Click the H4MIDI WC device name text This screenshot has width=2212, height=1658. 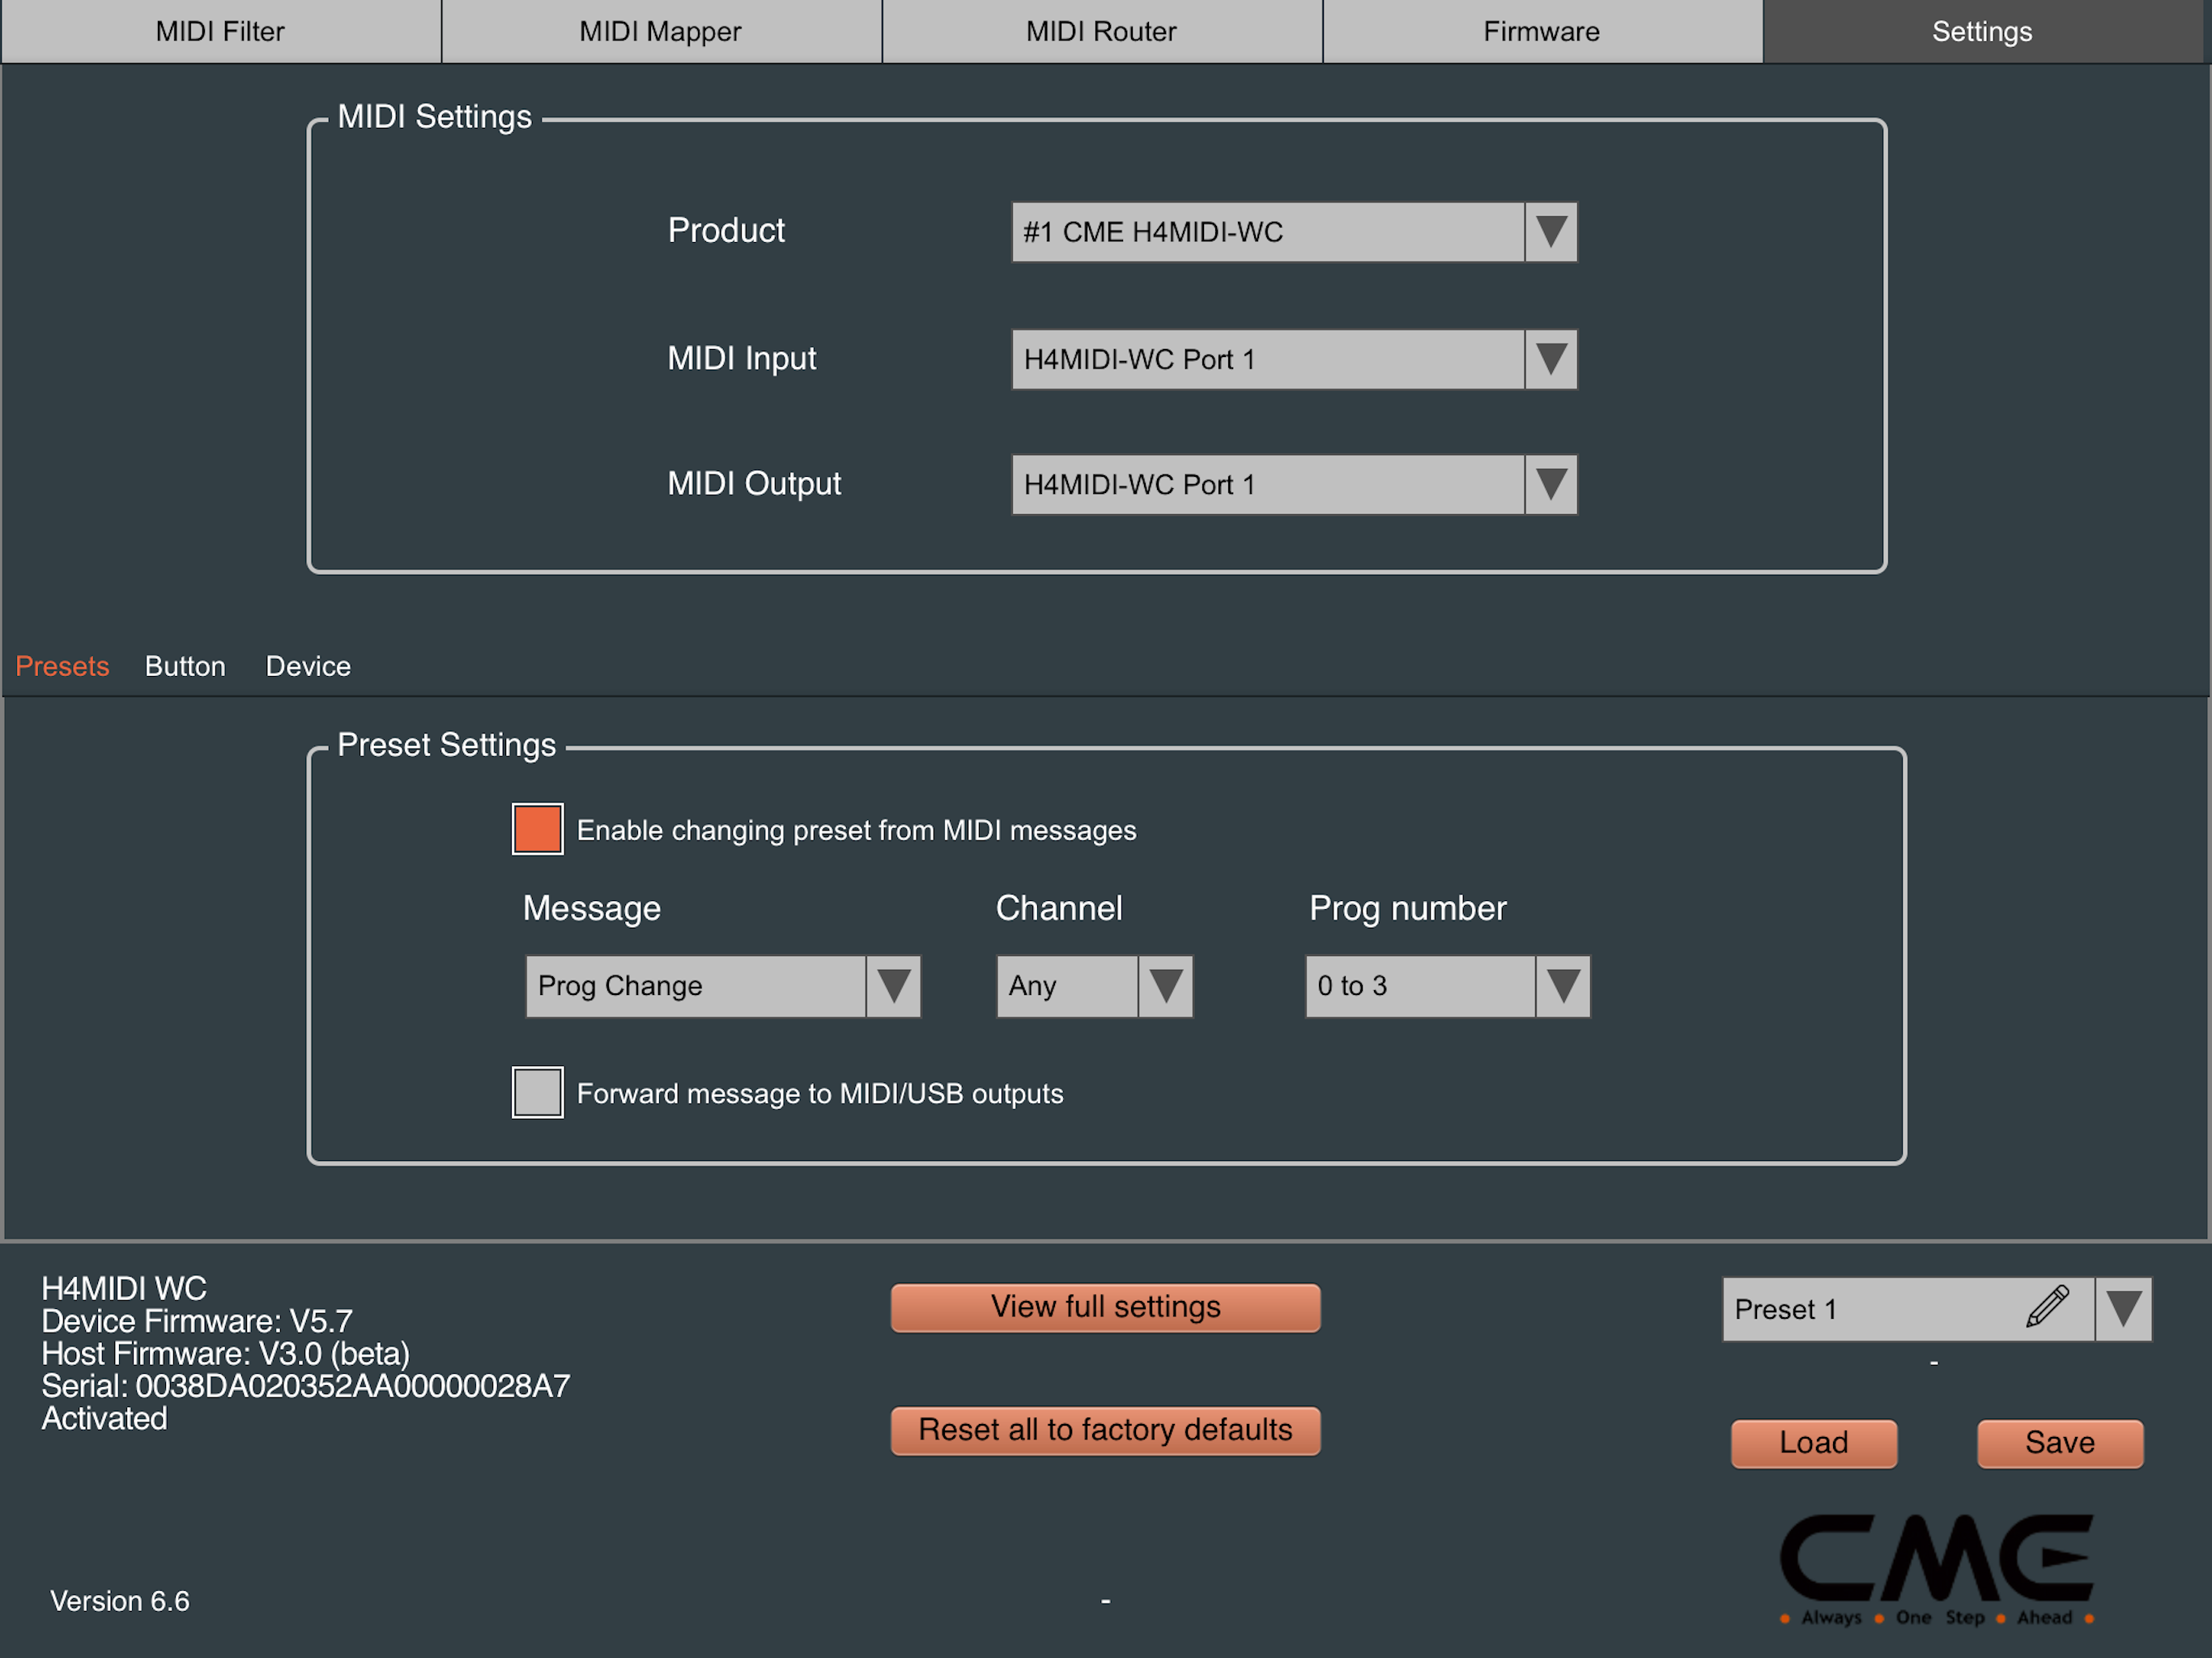124,1288
